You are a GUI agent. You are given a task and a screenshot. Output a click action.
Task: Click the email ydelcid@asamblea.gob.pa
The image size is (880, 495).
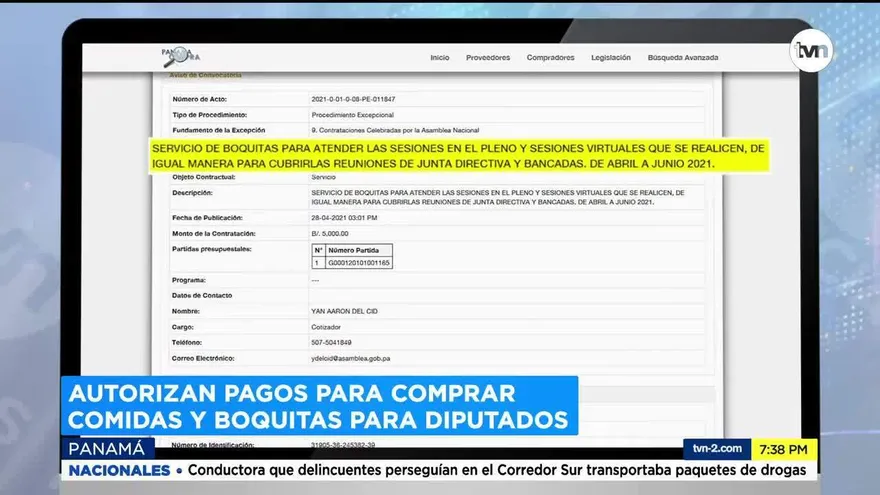click(x=350, y=359)
